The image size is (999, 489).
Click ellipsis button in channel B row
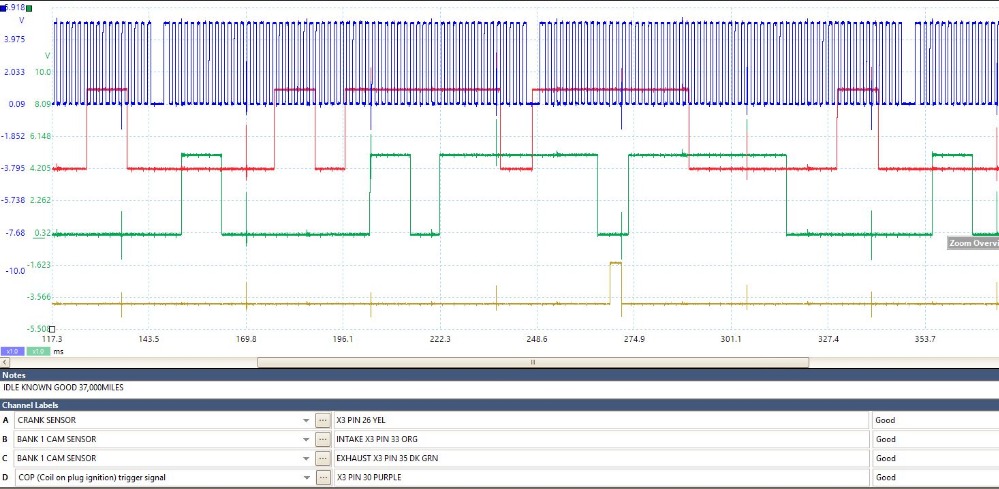(322, 439)
